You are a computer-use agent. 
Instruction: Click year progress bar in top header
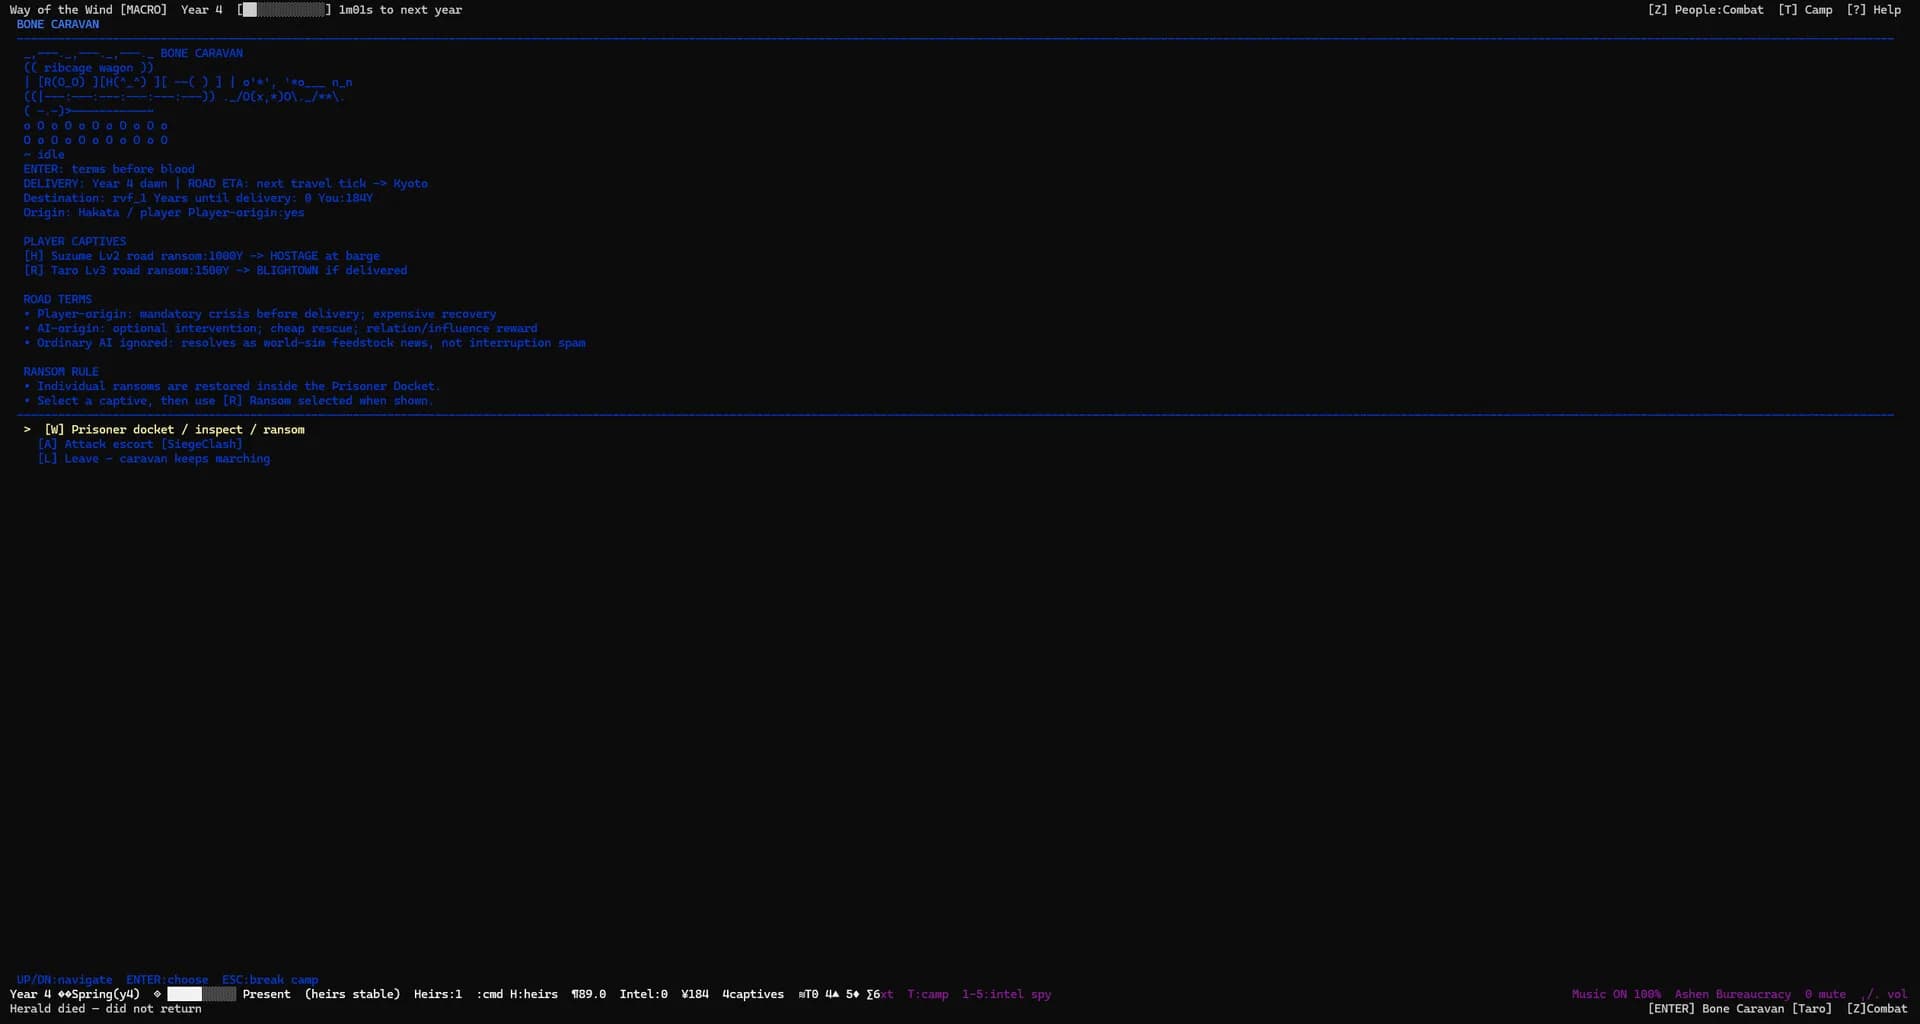pyautogui.click(x=284, y=10)
